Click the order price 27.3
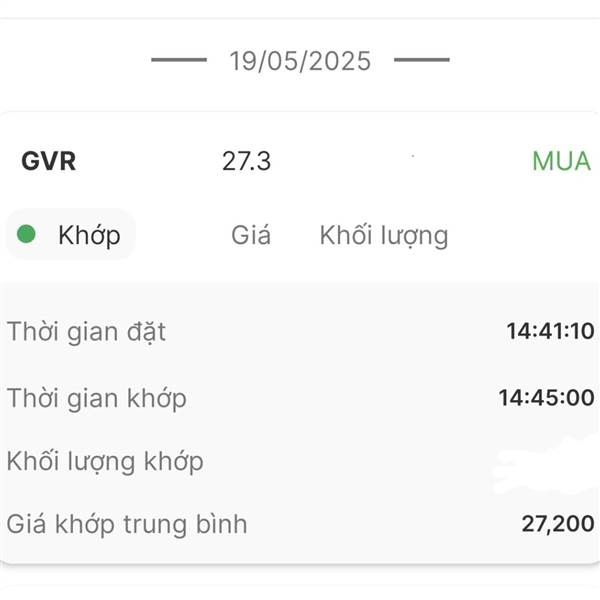Viewport: 600px width, 600px height. tap(246, 161)
